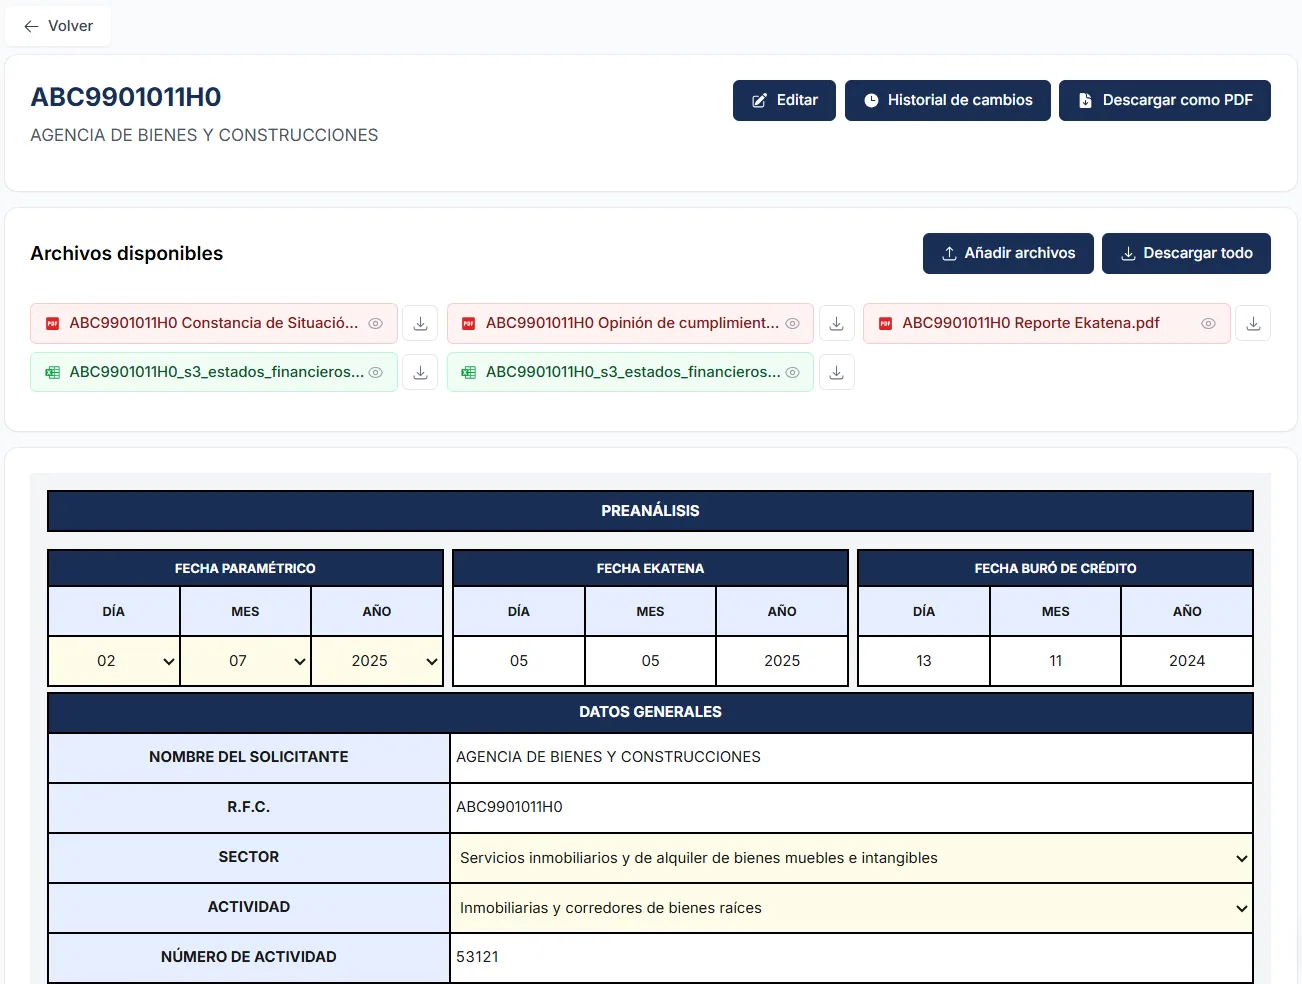Click Añadir archivos to upload files
This screenshot has height=984, width=1302.
click(x=1008, y=253)
